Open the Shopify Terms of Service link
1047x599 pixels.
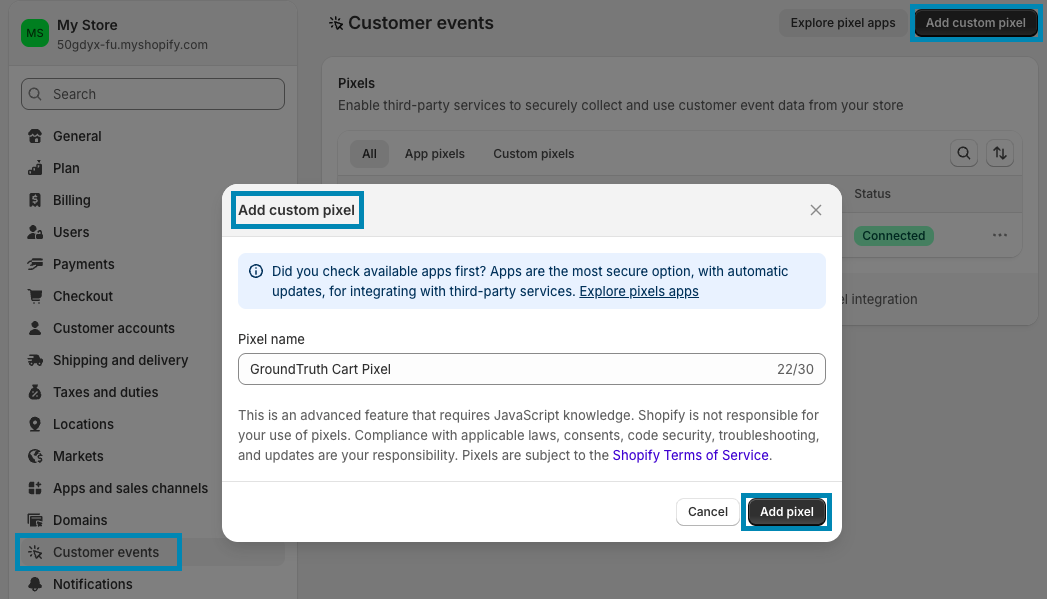tap(690, 455)
